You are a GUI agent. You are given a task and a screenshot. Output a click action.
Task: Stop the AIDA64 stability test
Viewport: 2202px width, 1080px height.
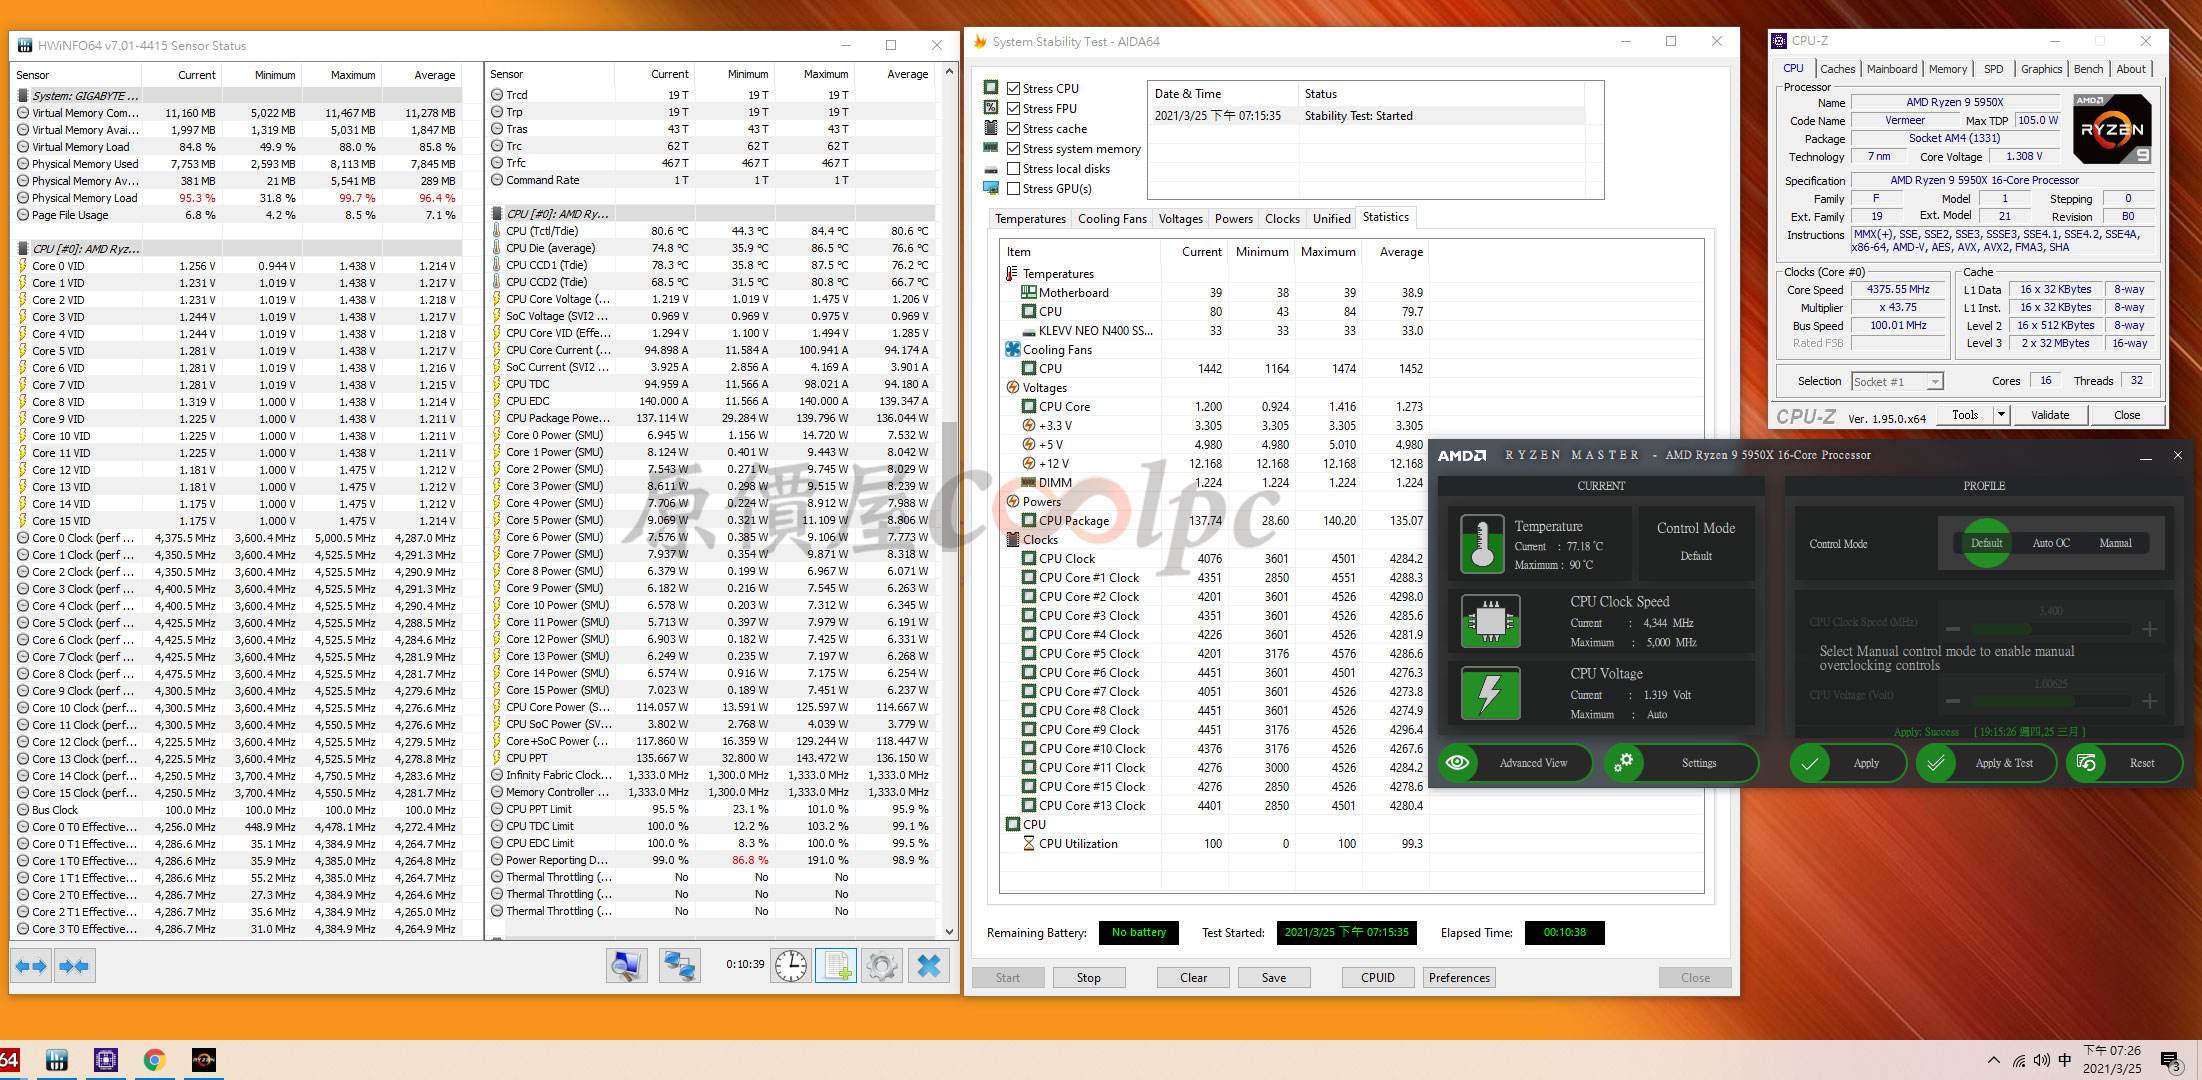tap(1088, 978)
